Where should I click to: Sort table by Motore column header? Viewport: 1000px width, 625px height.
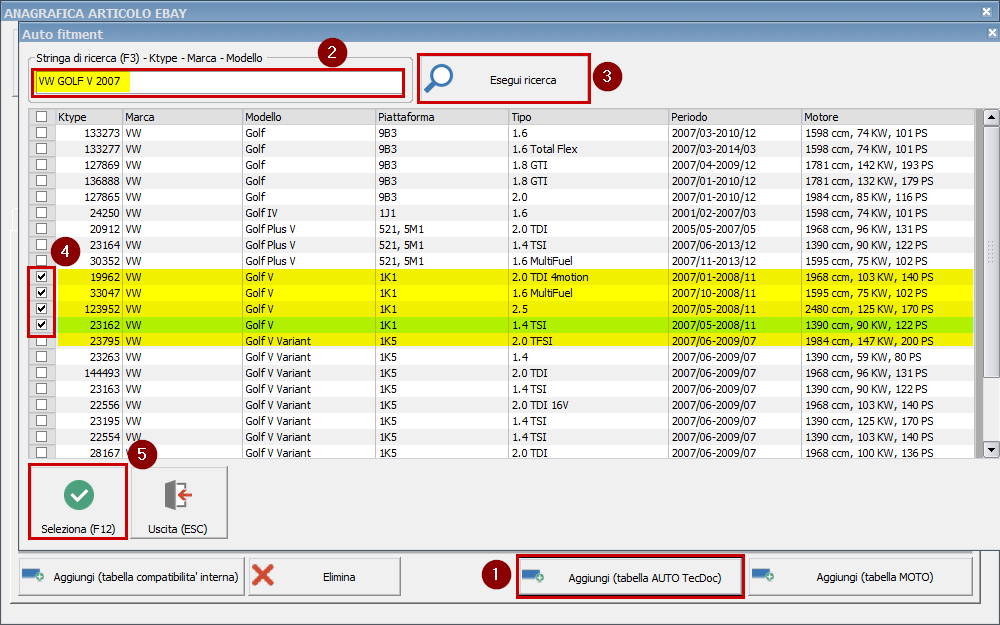coord(888,117)
